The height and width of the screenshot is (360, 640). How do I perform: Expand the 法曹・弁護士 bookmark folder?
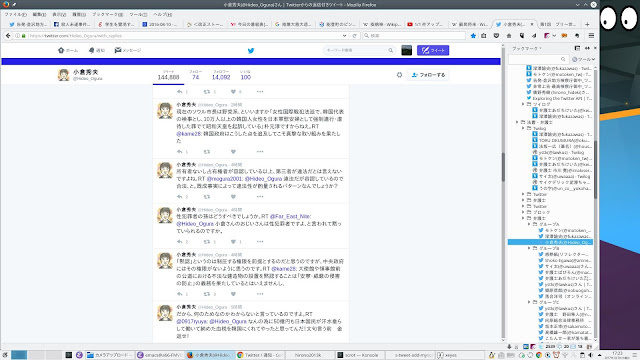pos(517,122)
